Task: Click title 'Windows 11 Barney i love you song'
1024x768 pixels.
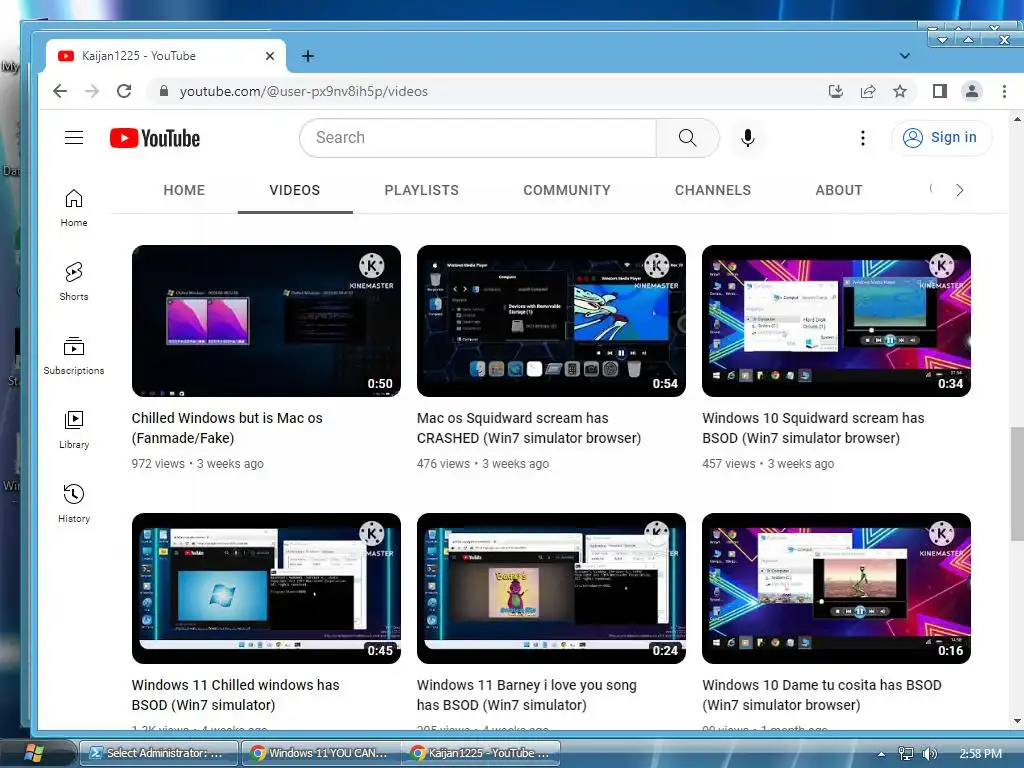Action: pos(526,695)
